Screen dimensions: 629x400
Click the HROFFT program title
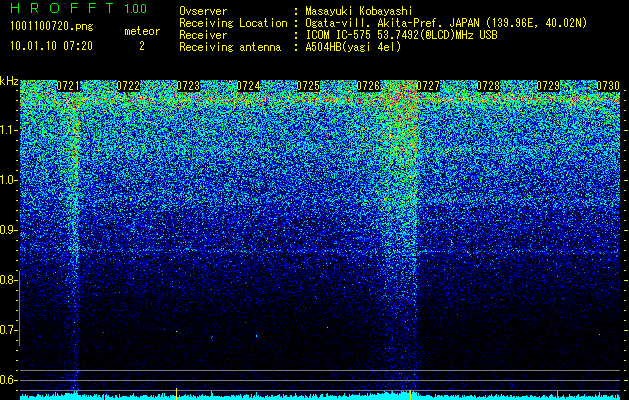(62, 8)
